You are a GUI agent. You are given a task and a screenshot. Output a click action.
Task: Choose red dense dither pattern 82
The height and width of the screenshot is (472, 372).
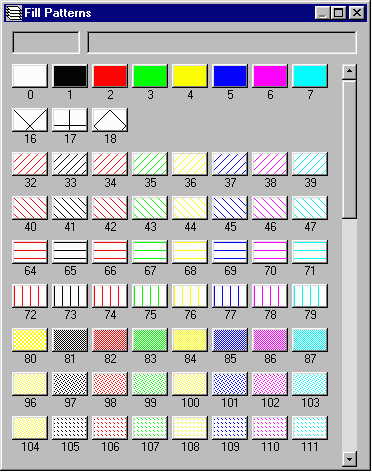110,340
